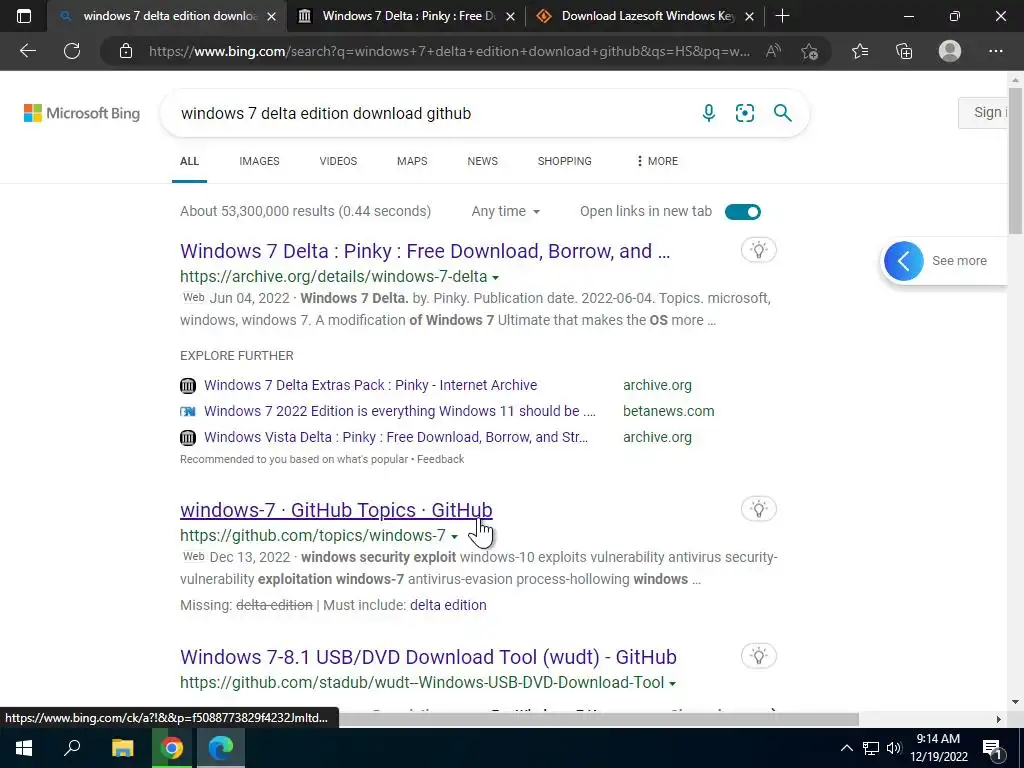Expand dropdown arrow next to archive.org URL
The image size is (1024, 768).
click(x=495, y=278)
